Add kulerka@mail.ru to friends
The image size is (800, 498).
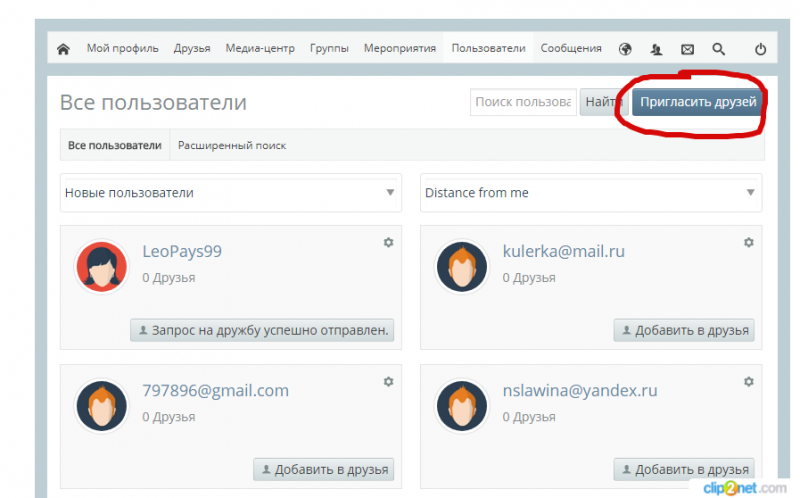coord(684,330)
